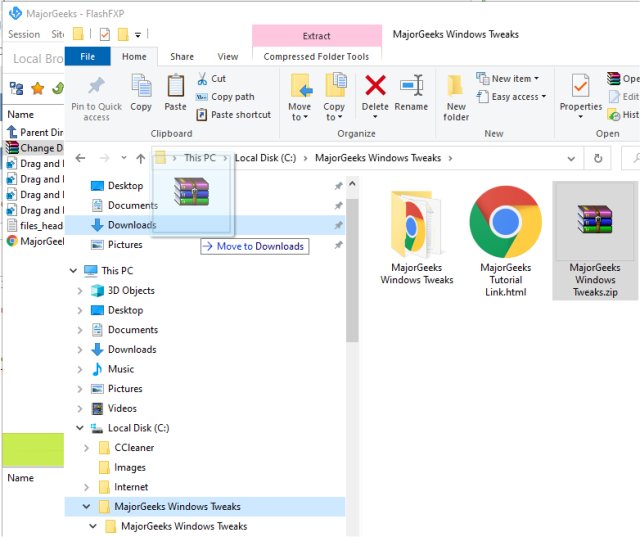Collapse the This PC tree node
640x537 pixels.
pos(73,271)
